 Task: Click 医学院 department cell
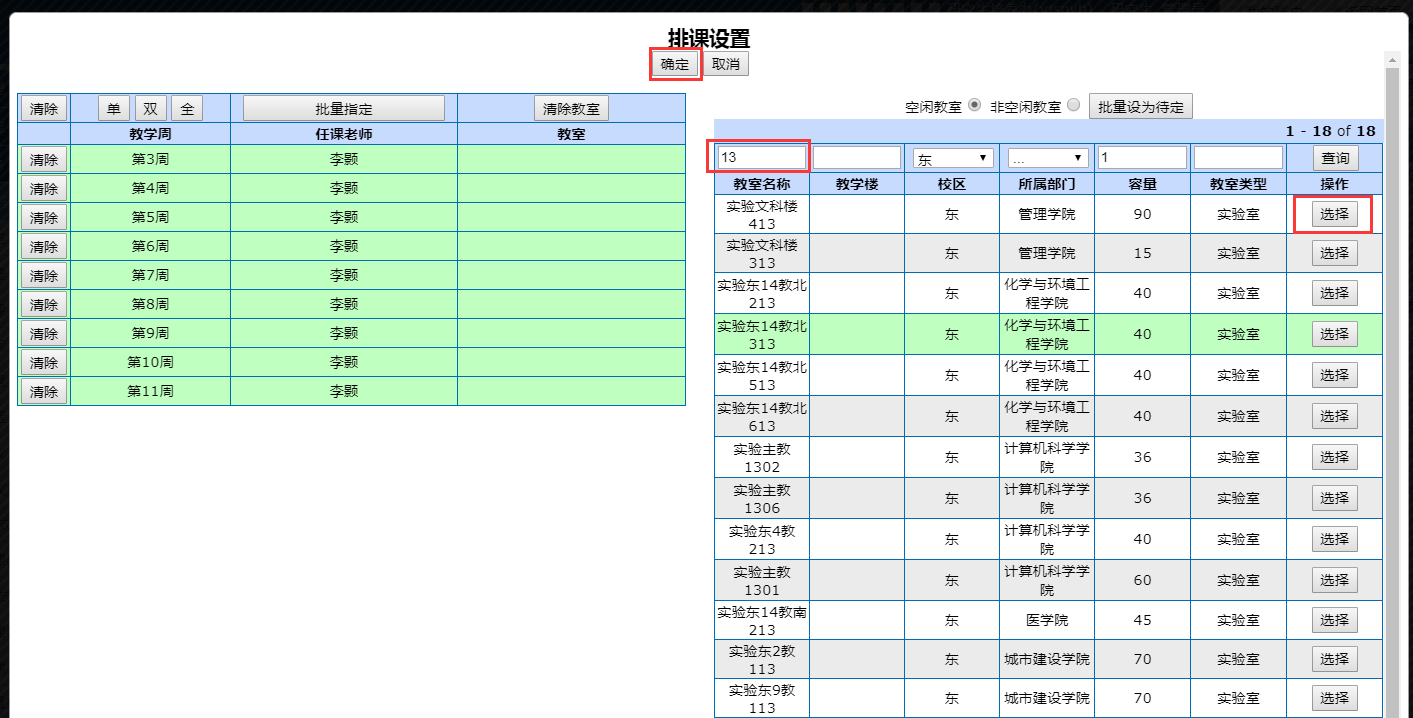pos(1047,620)
